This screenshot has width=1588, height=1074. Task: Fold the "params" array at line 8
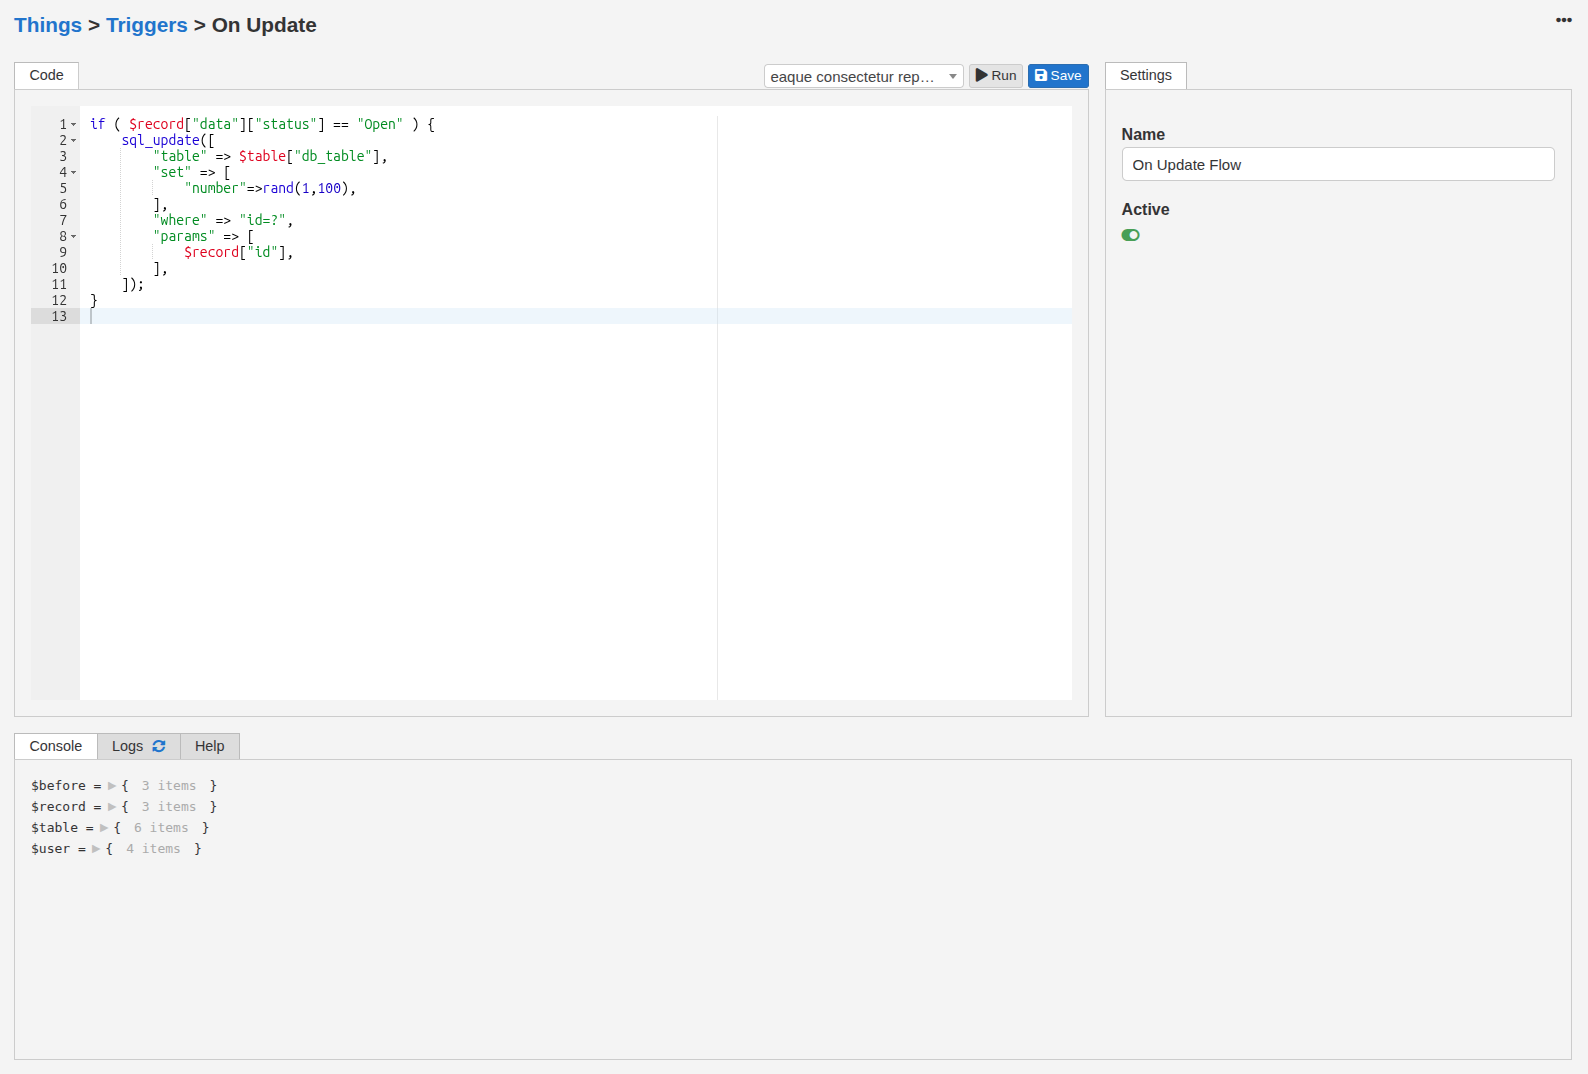click(x=74, y=237)
